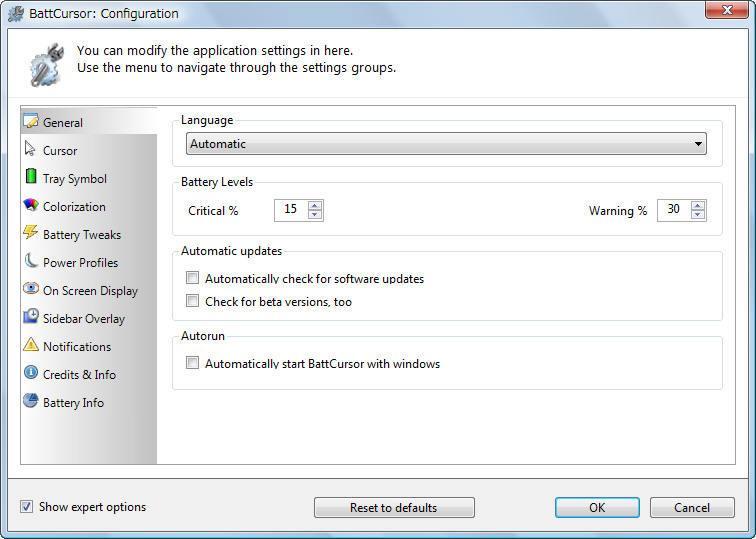This screenshot has height=539, width=756.
Task: Show the Battery Info page
Action: (89, 402)
